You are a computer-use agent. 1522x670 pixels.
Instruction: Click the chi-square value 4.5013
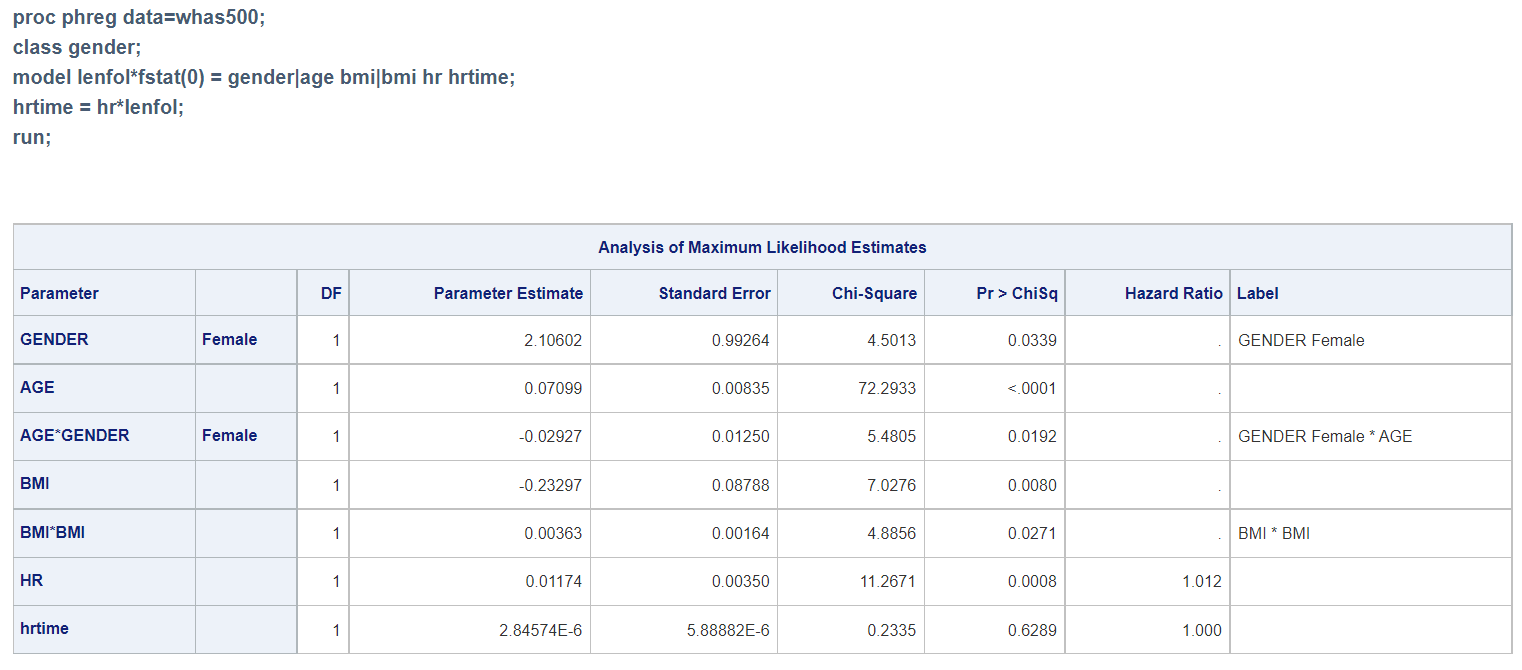pos(891,340)
